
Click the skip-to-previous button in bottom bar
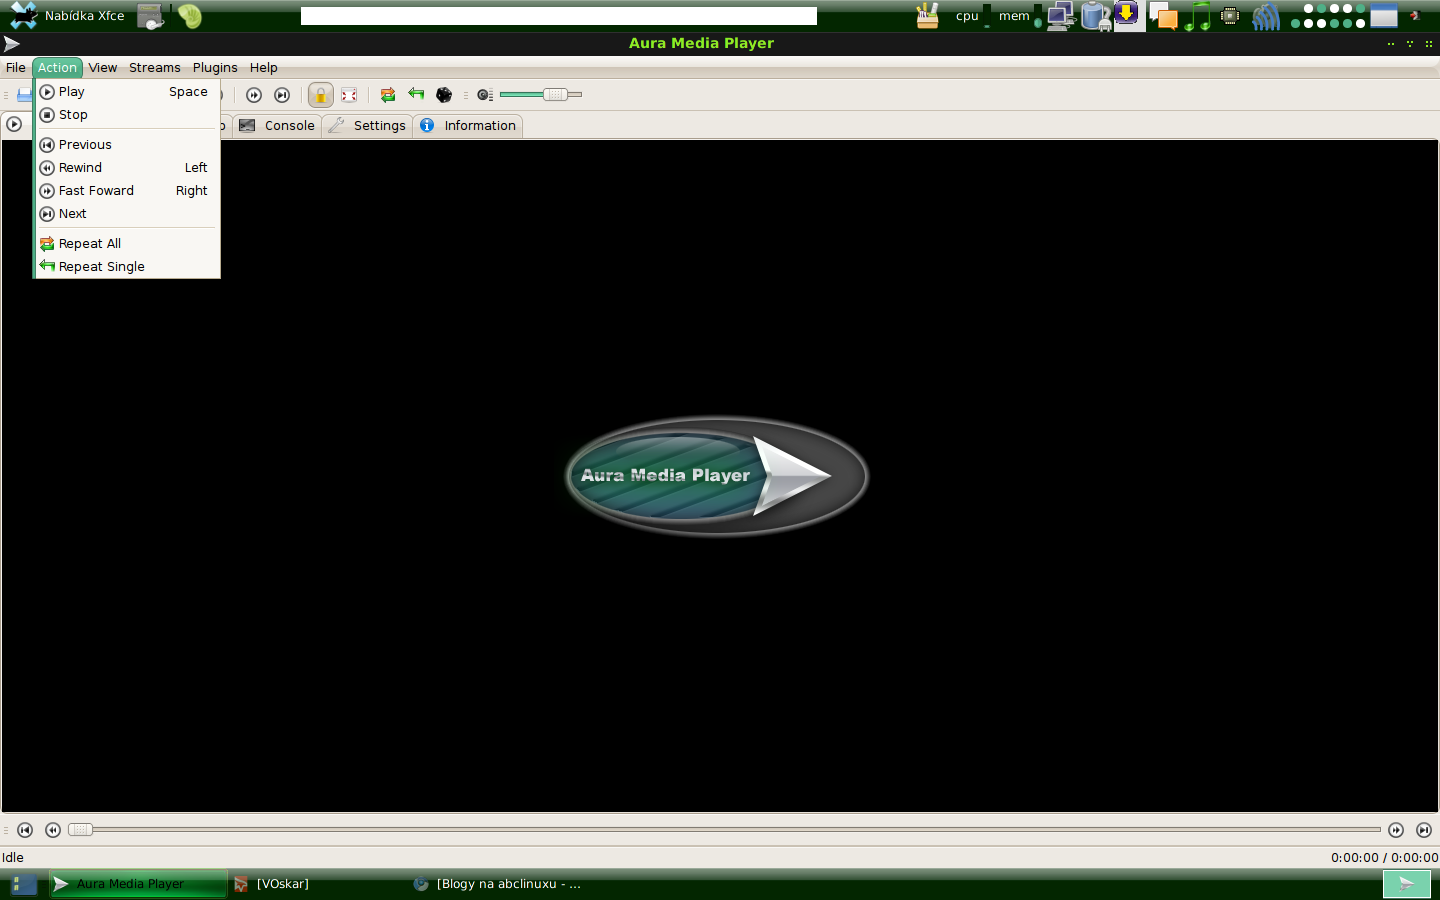click(25, 830)
